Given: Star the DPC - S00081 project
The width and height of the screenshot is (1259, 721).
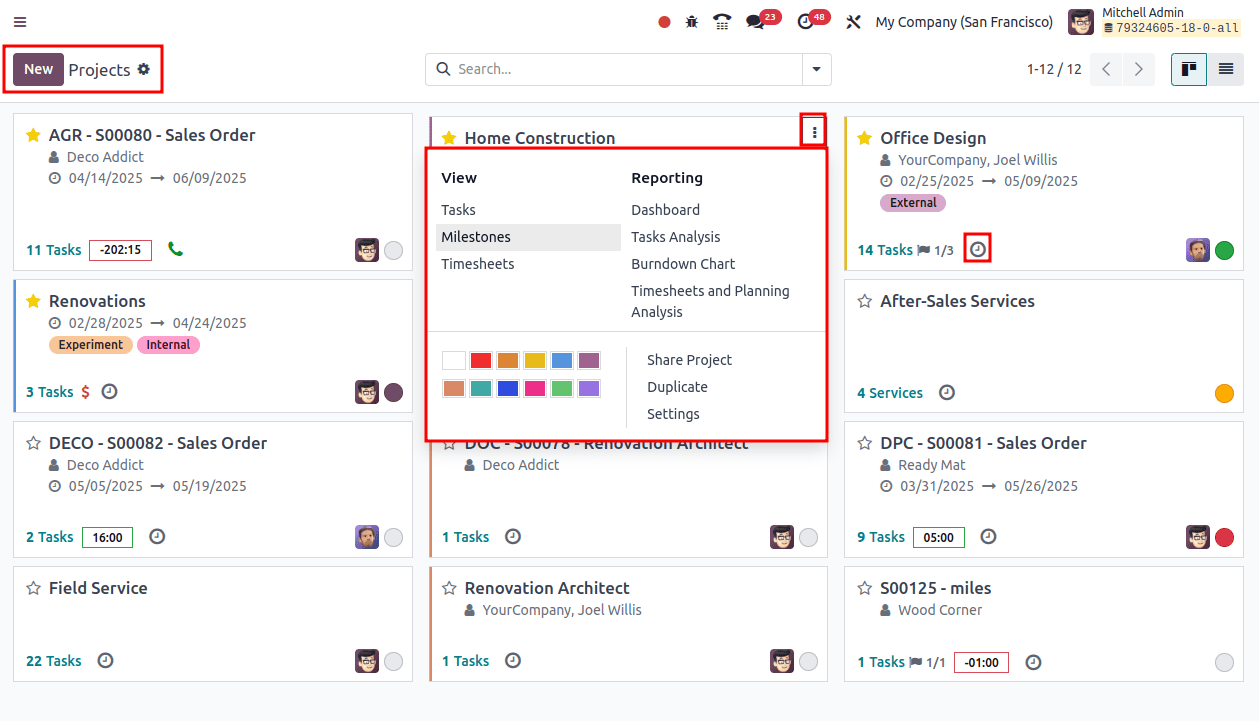Looking at the screenshot, I should click(x=865, y=443).
